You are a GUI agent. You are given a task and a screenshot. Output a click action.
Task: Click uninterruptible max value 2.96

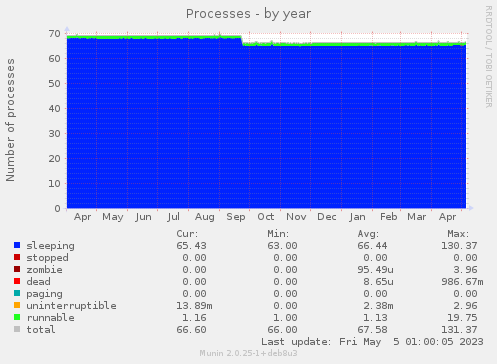pyautogui.click(x=465, y=306)
